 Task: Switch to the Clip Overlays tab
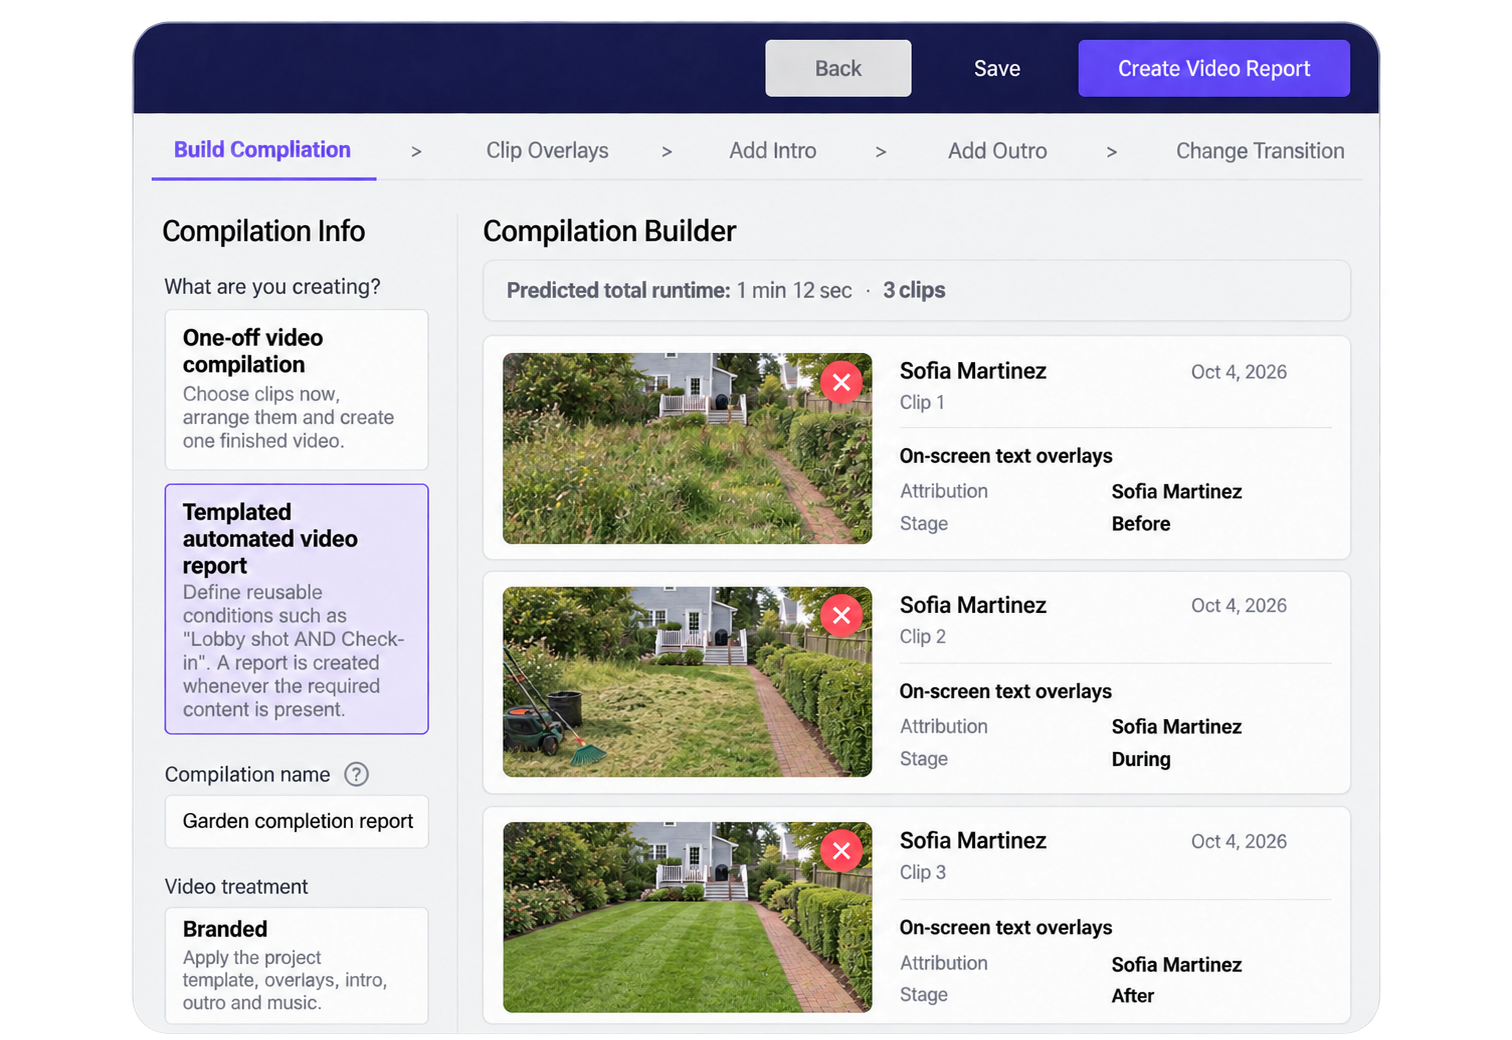(x=547, y=151)
